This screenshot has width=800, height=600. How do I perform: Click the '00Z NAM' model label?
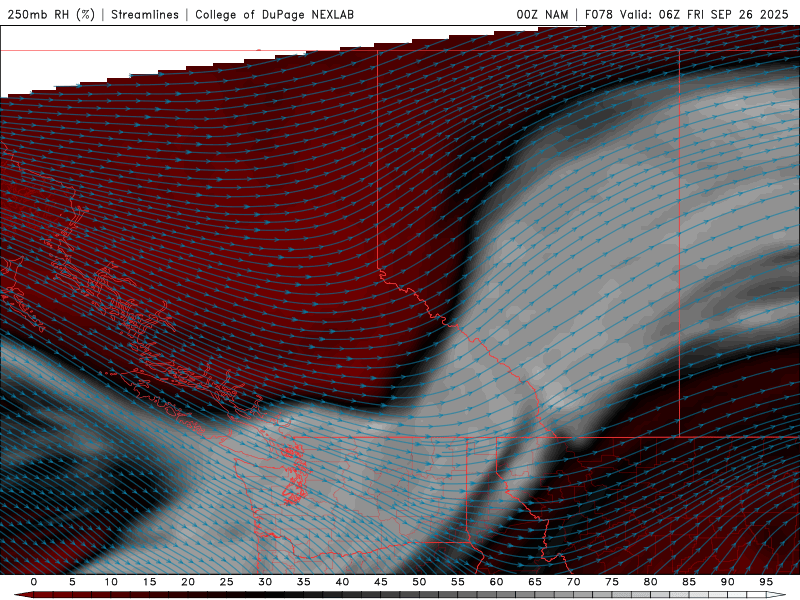click(x=542, y=14)
